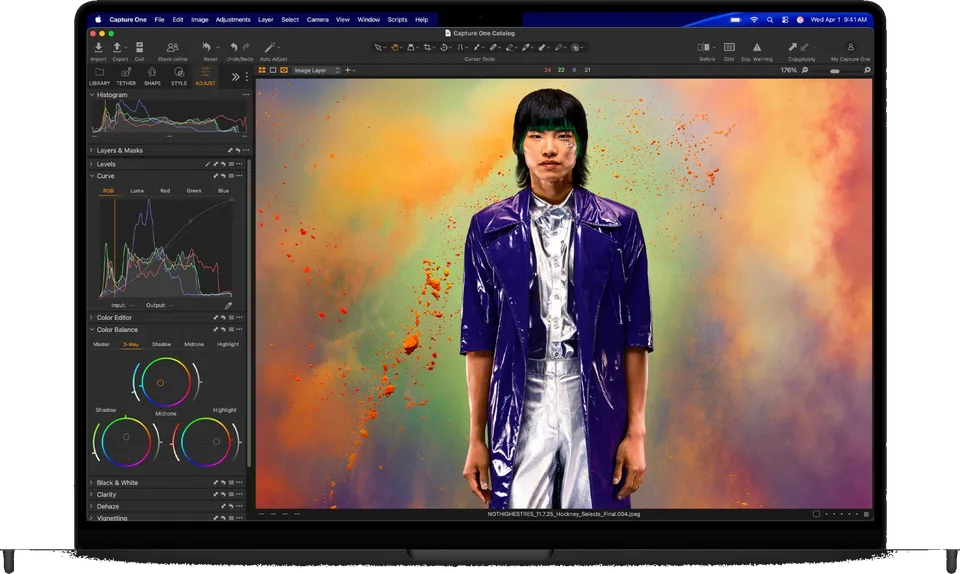Open Image Layer dropdown
This screenshot has width=960, height=574.
tap(316, 70)
